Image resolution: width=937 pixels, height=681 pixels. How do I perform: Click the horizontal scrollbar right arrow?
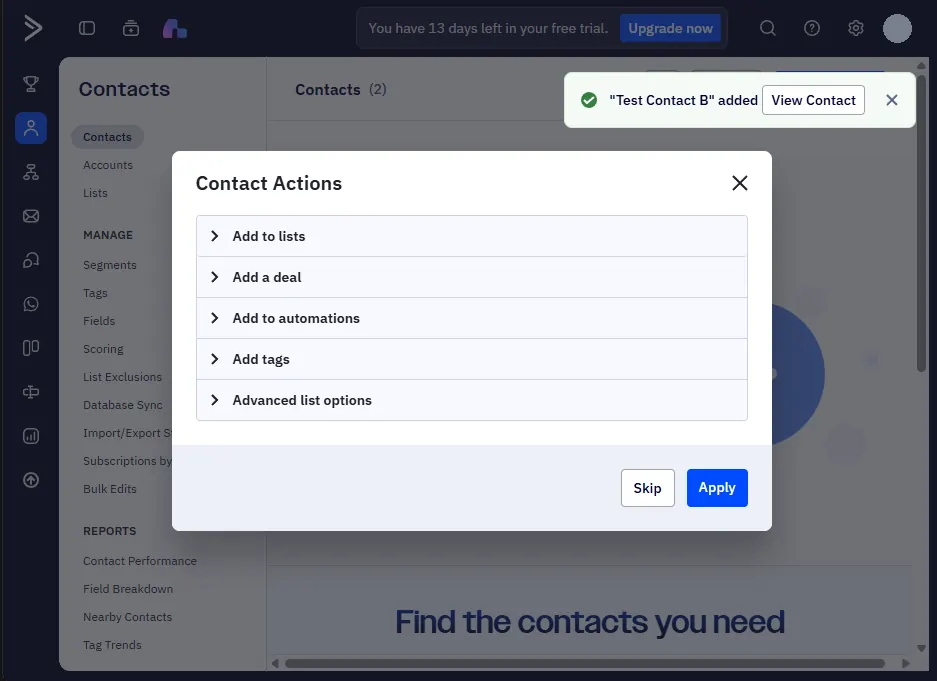pos(905,663)
